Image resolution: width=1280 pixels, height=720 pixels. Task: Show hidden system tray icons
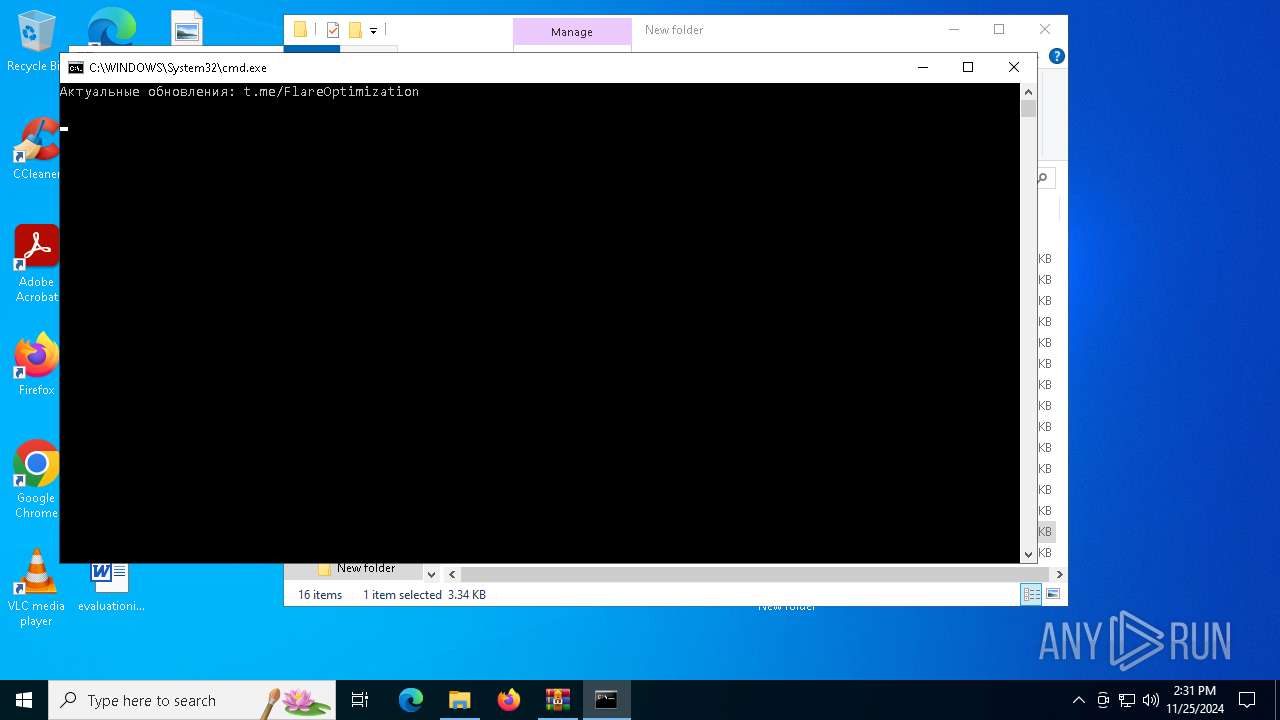coord(1078,700)
